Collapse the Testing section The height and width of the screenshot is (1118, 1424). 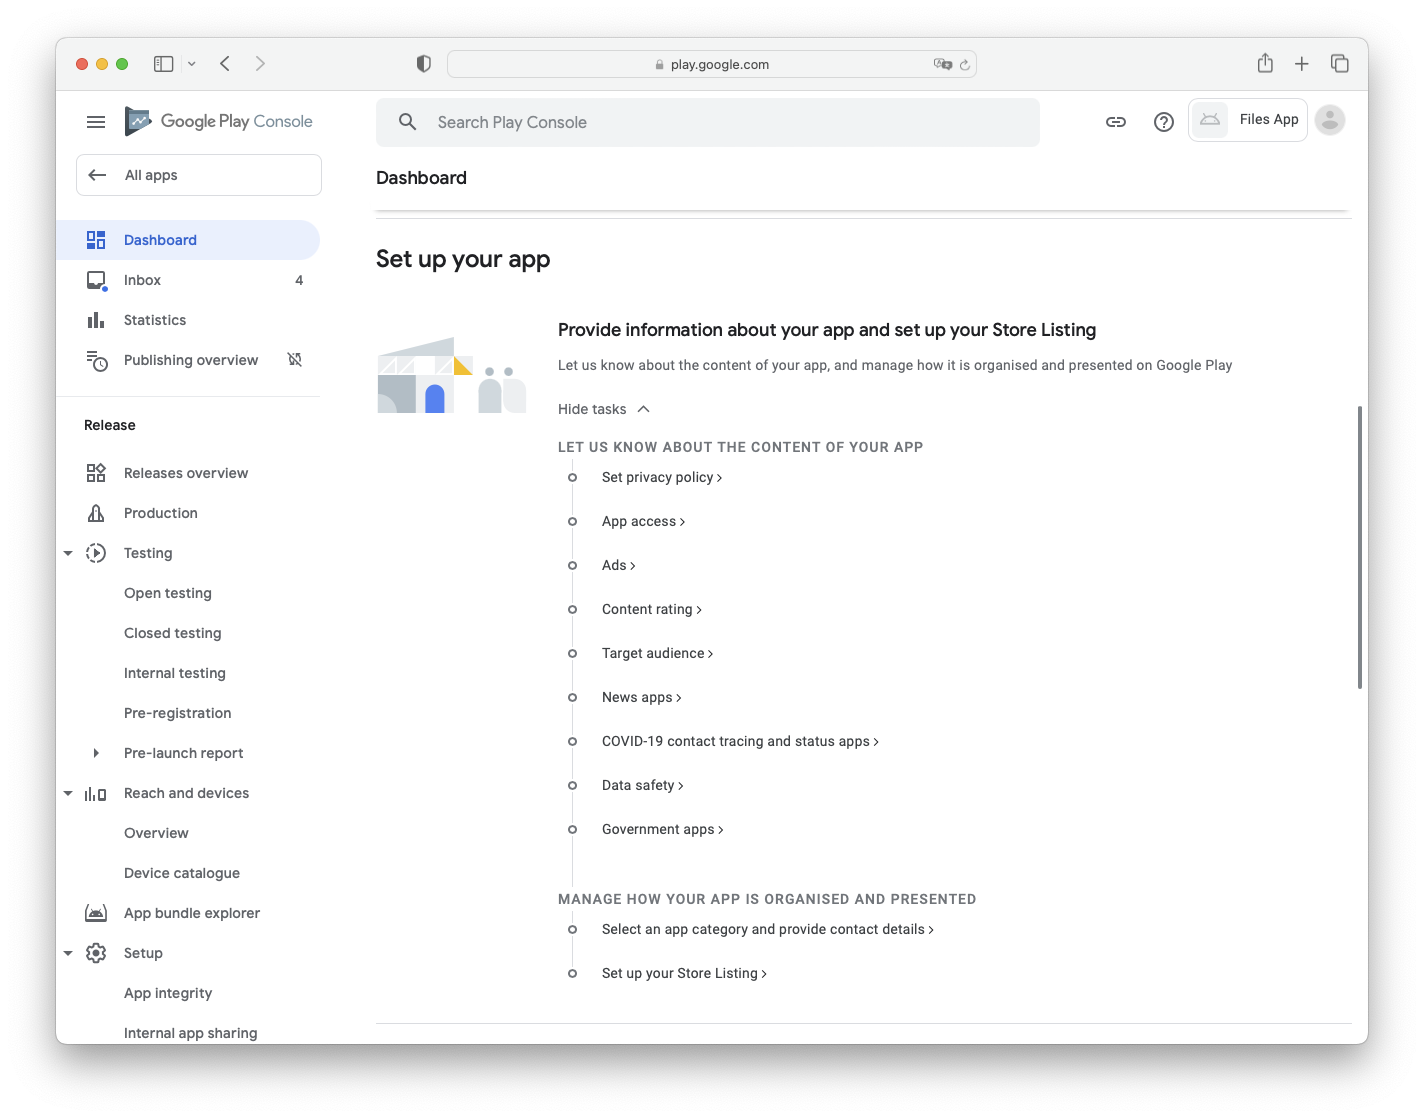click(x=68, y=552)
